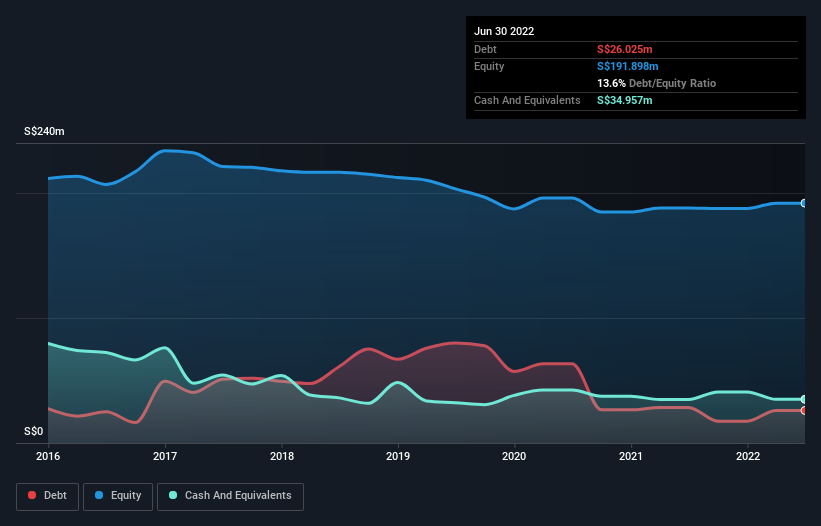Click the 13.6% Debt/Equity Ratio text
This screenshot has width=821, height=526.
click(x=657, y=83)
